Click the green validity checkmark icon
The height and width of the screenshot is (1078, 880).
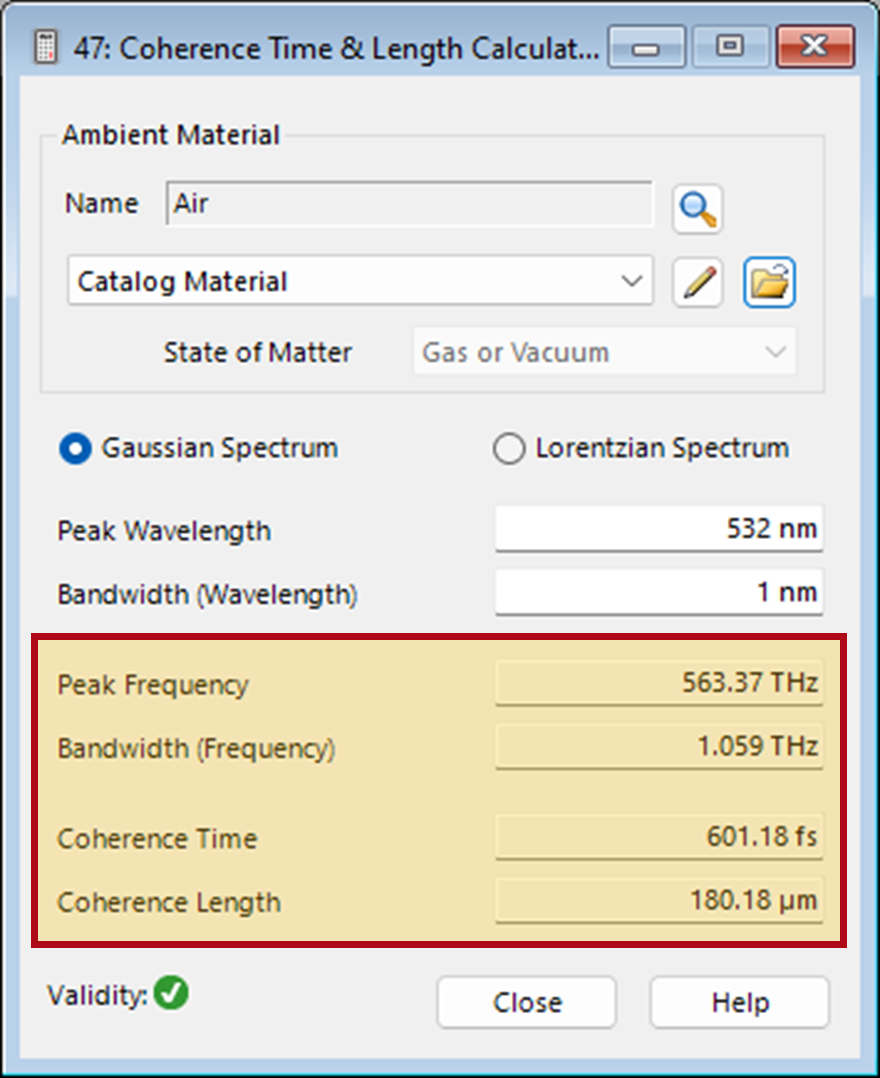(x=171, y=993)
